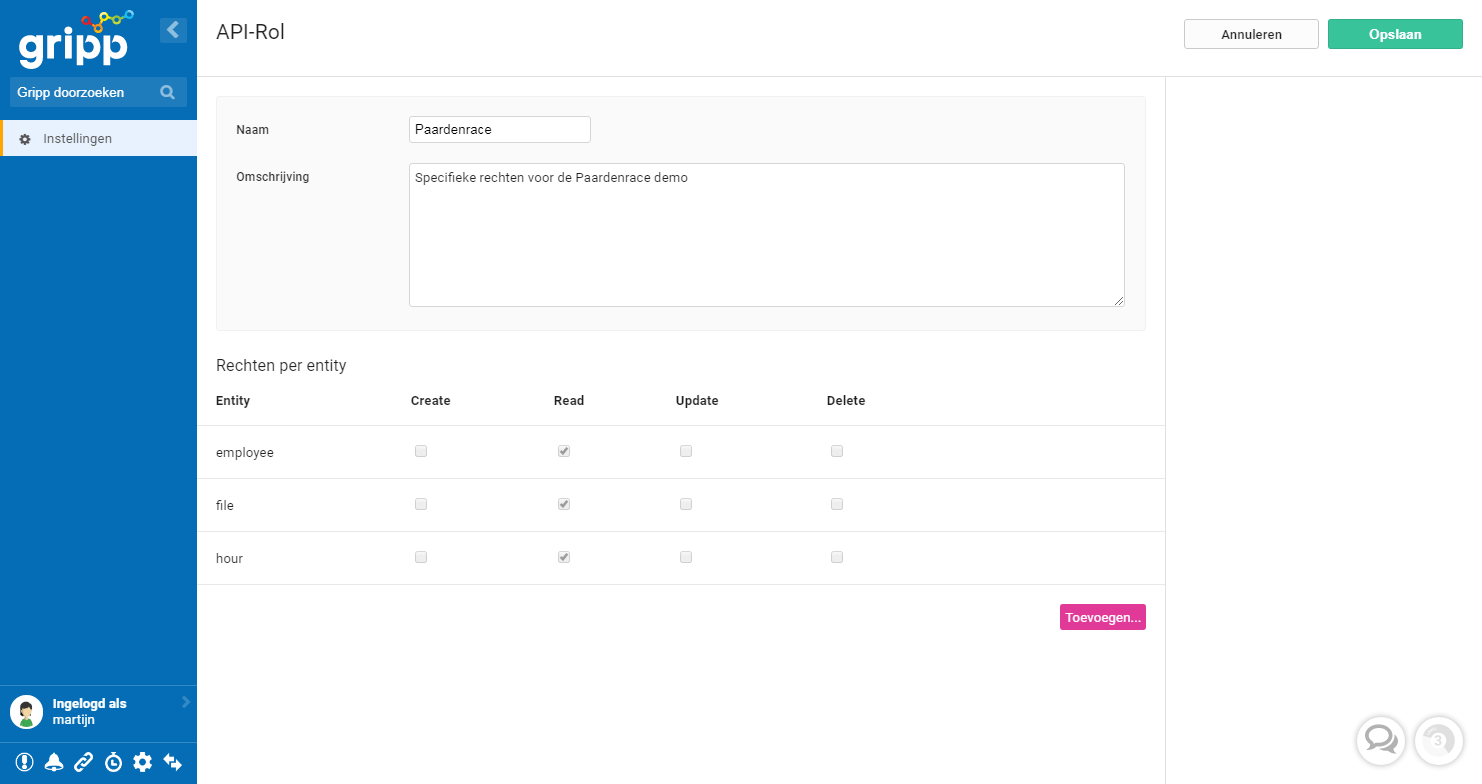Click the 'Delete' column header

click(846, 400)
